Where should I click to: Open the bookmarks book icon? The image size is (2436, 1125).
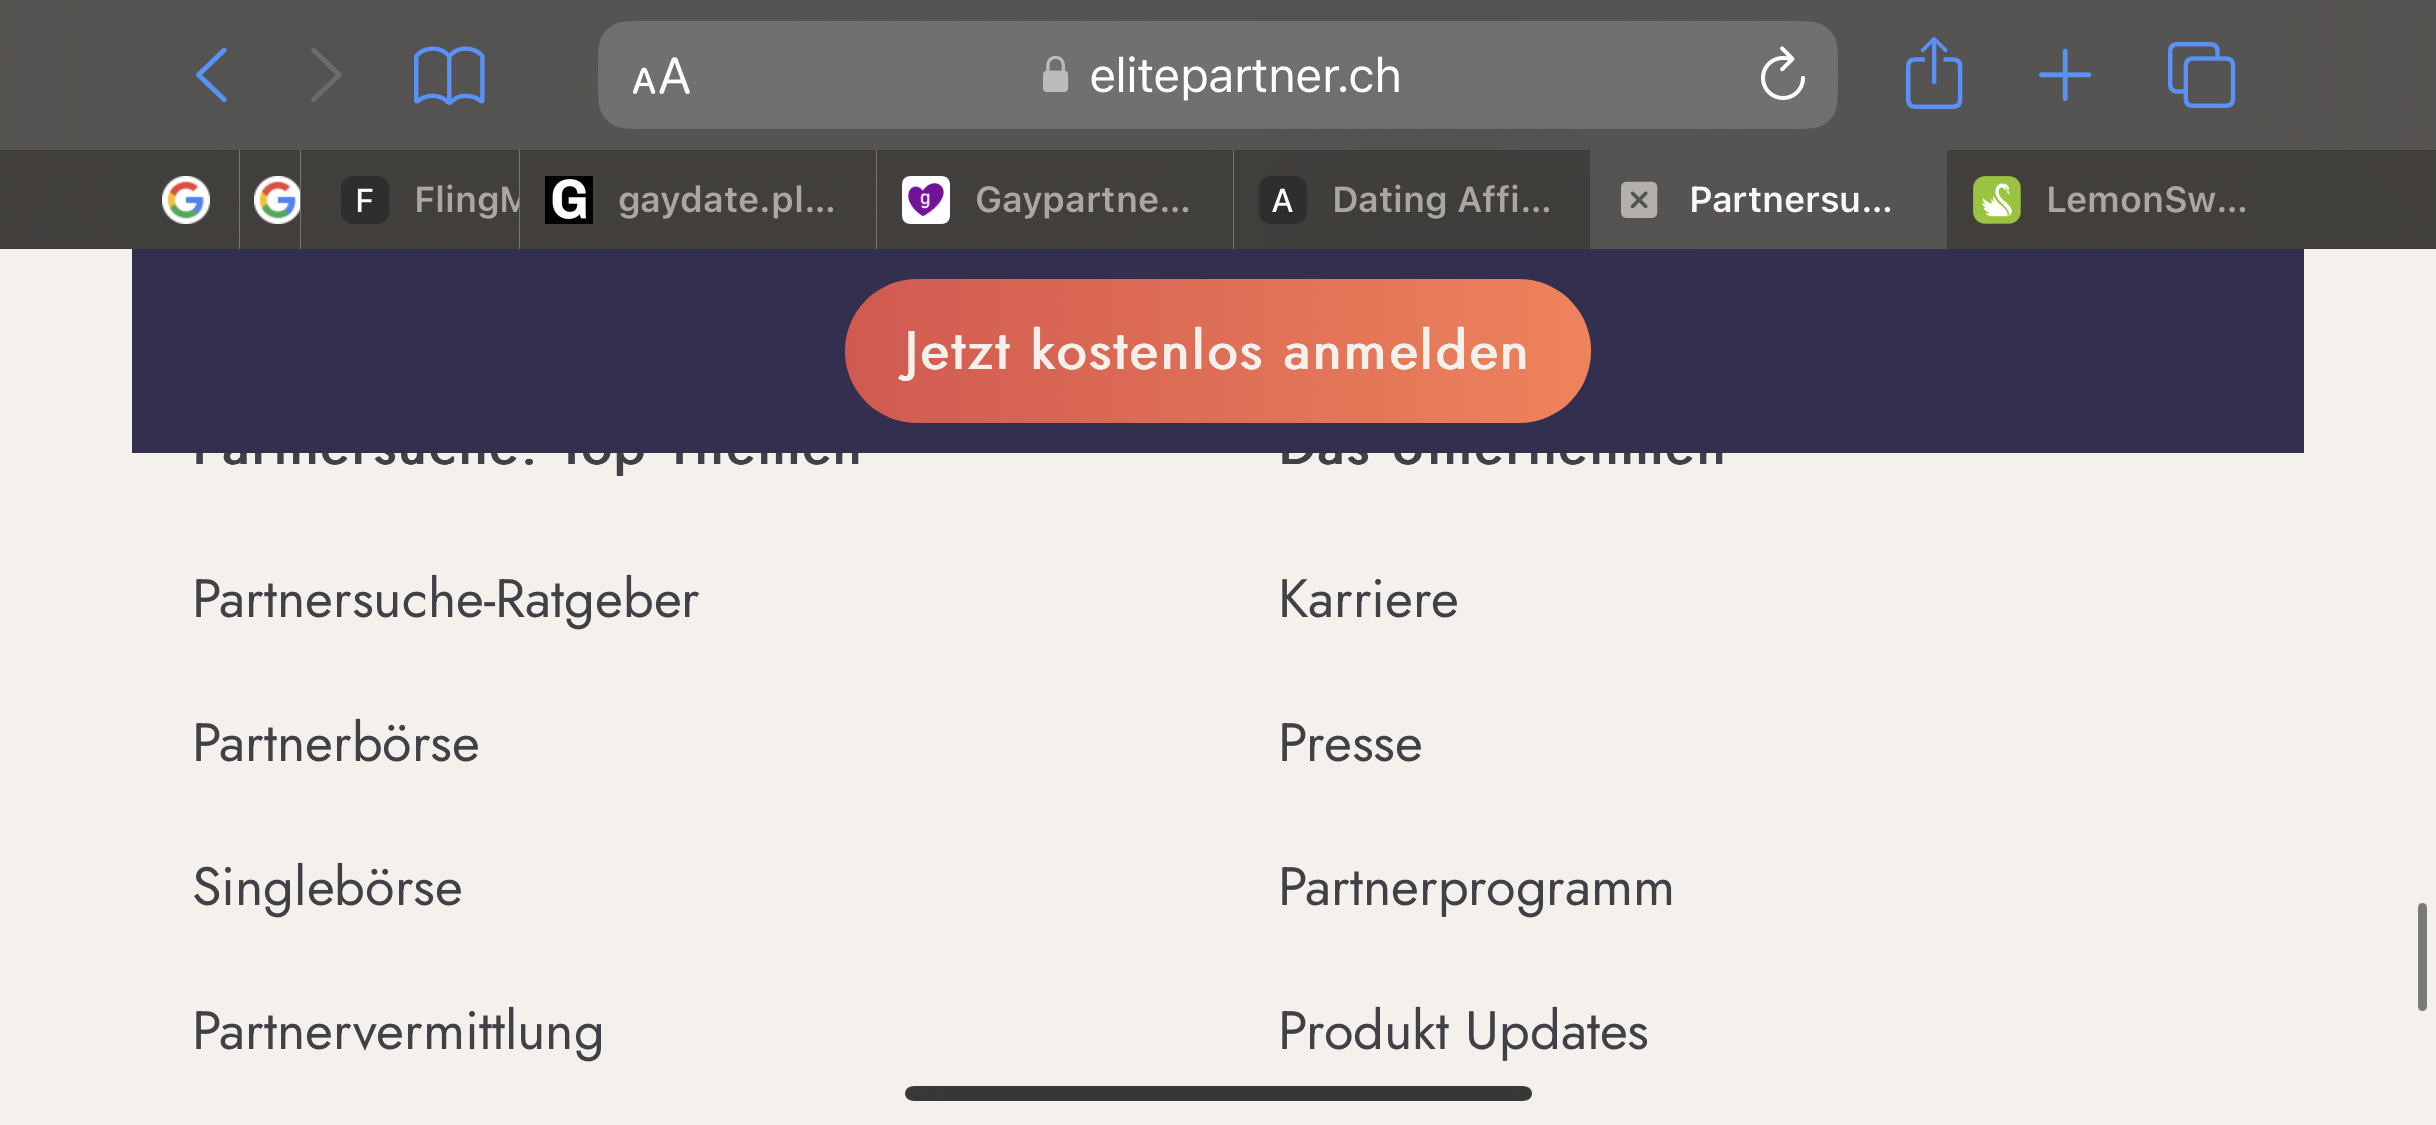click(x=449, y=75)
